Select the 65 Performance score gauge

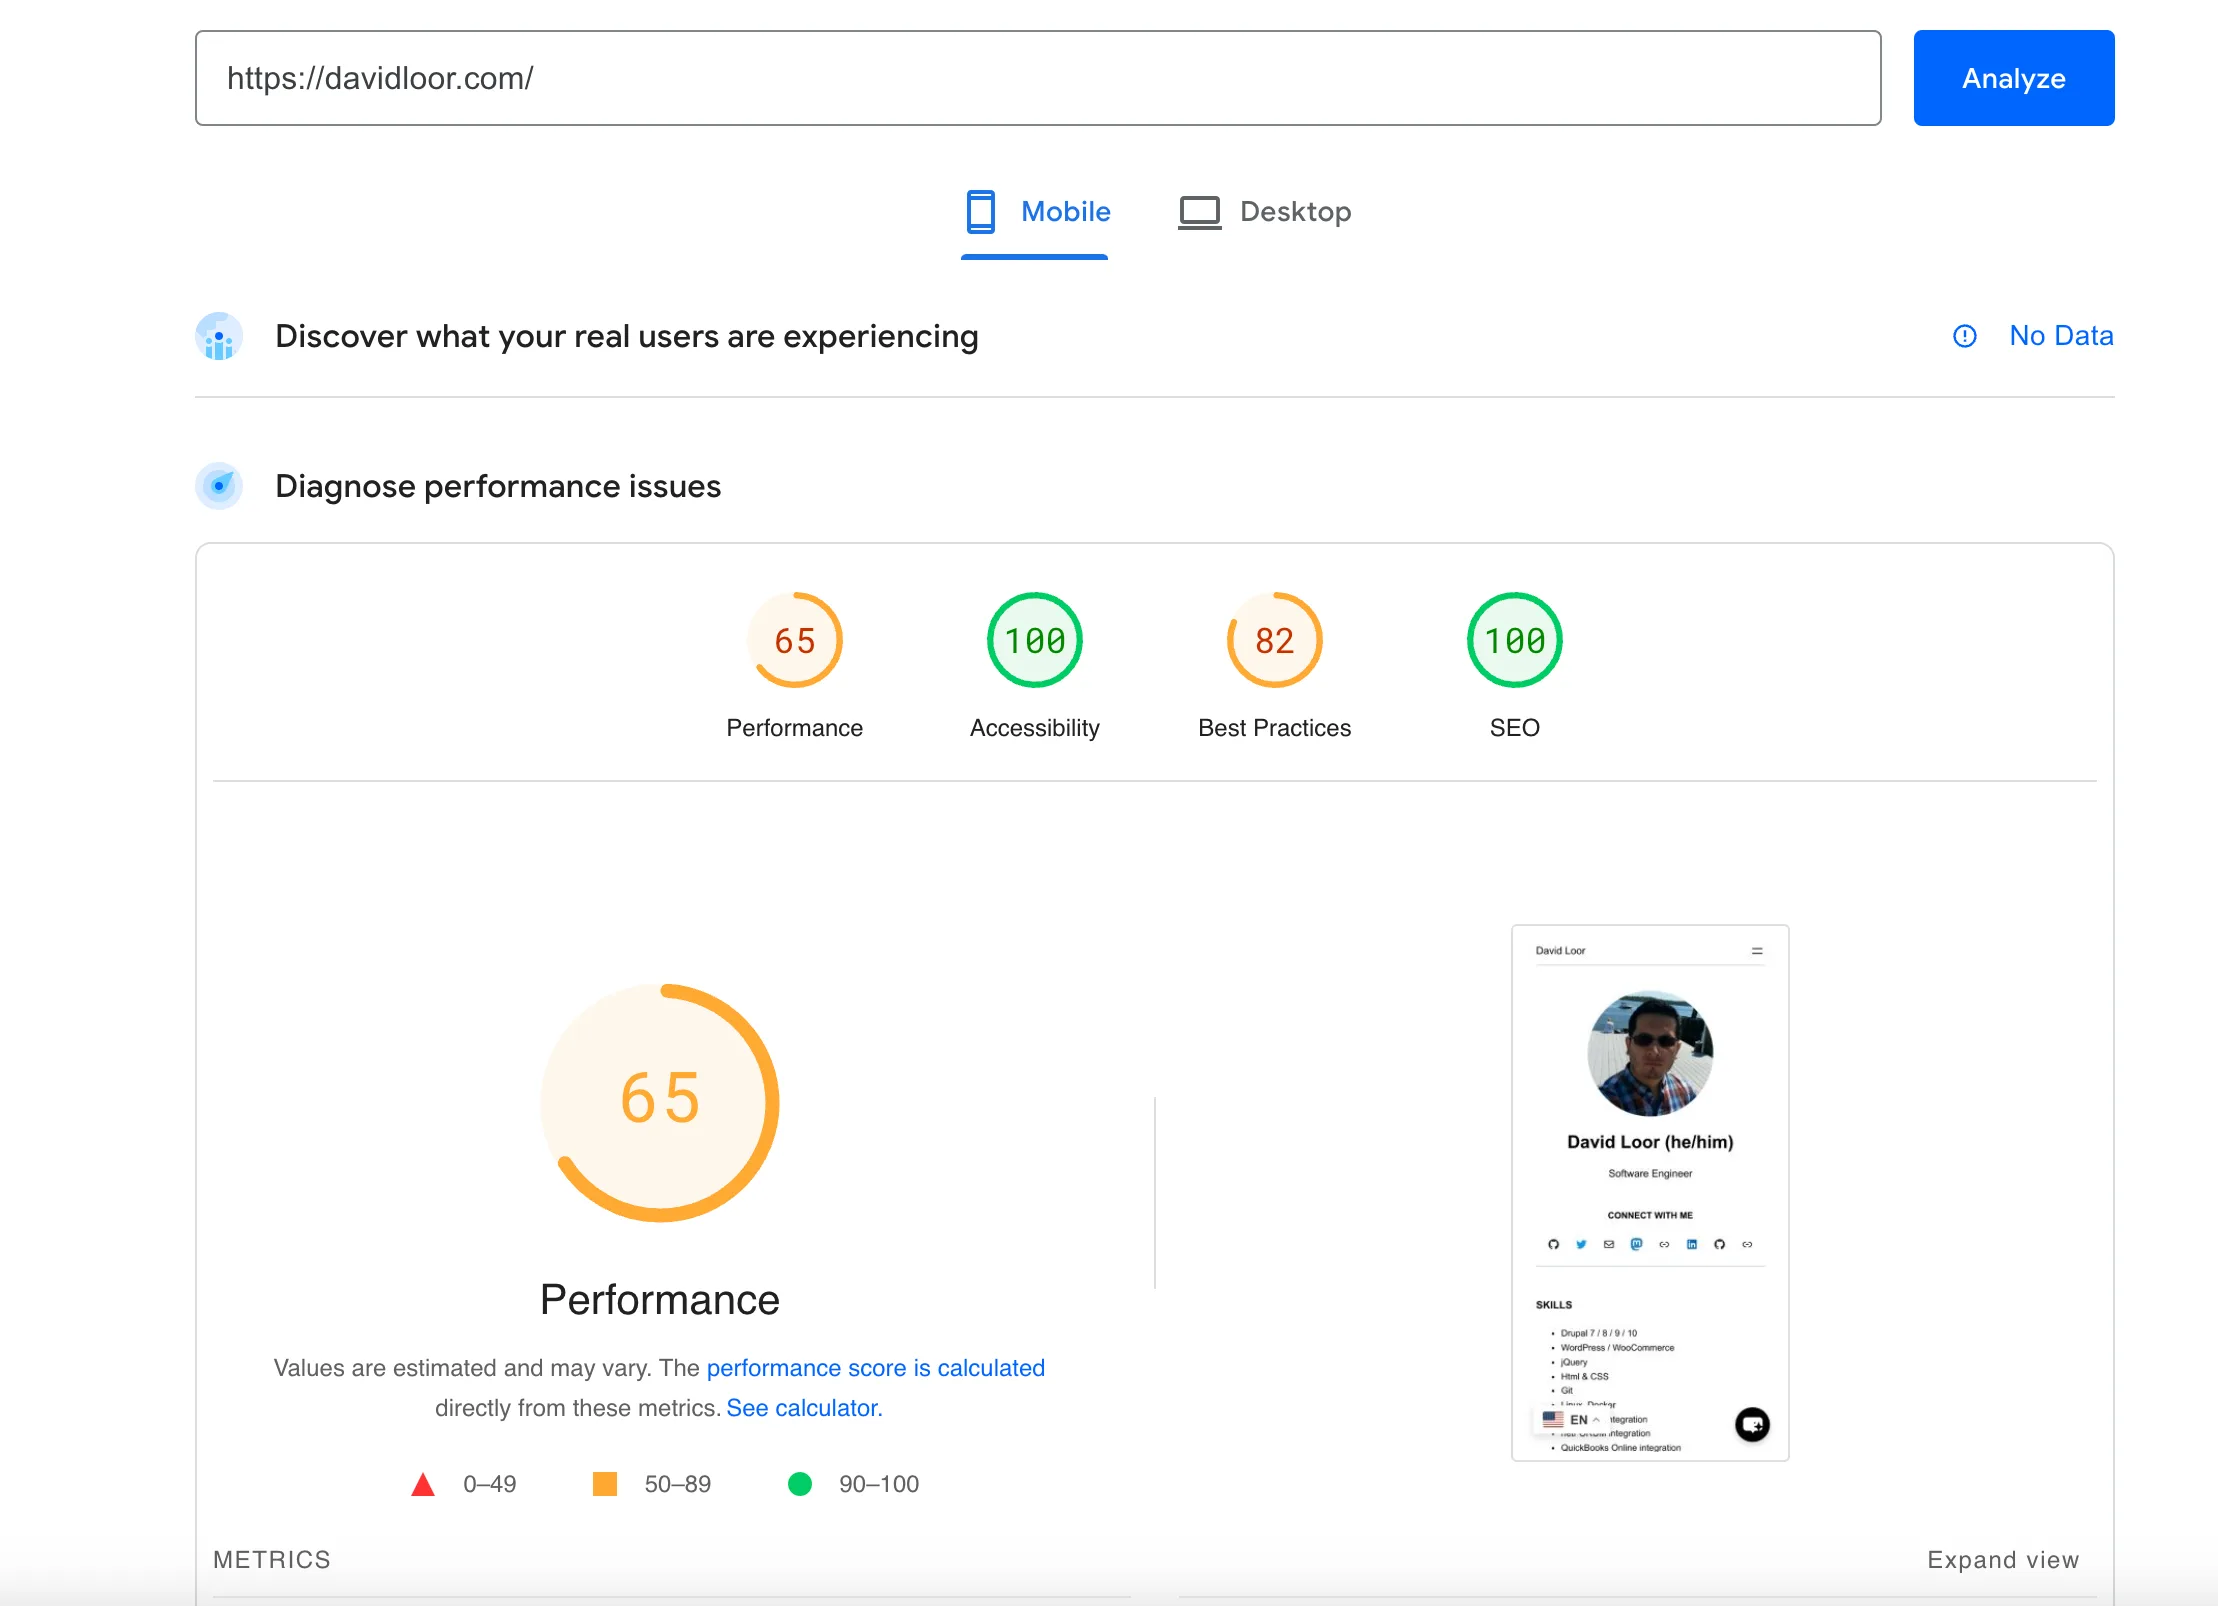(795, 640)
